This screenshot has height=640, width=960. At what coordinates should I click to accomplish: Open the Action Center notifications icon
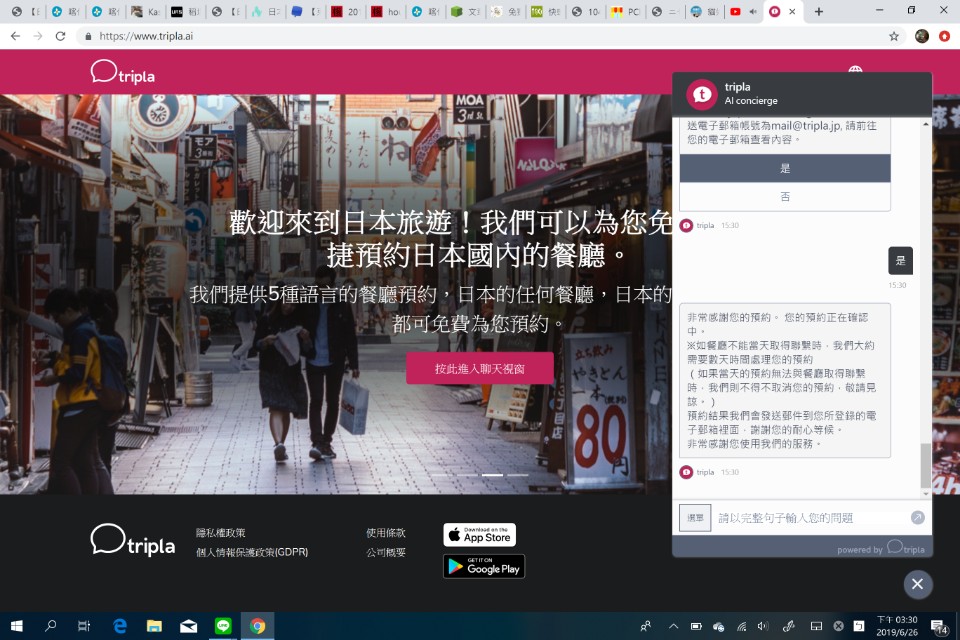938,626
